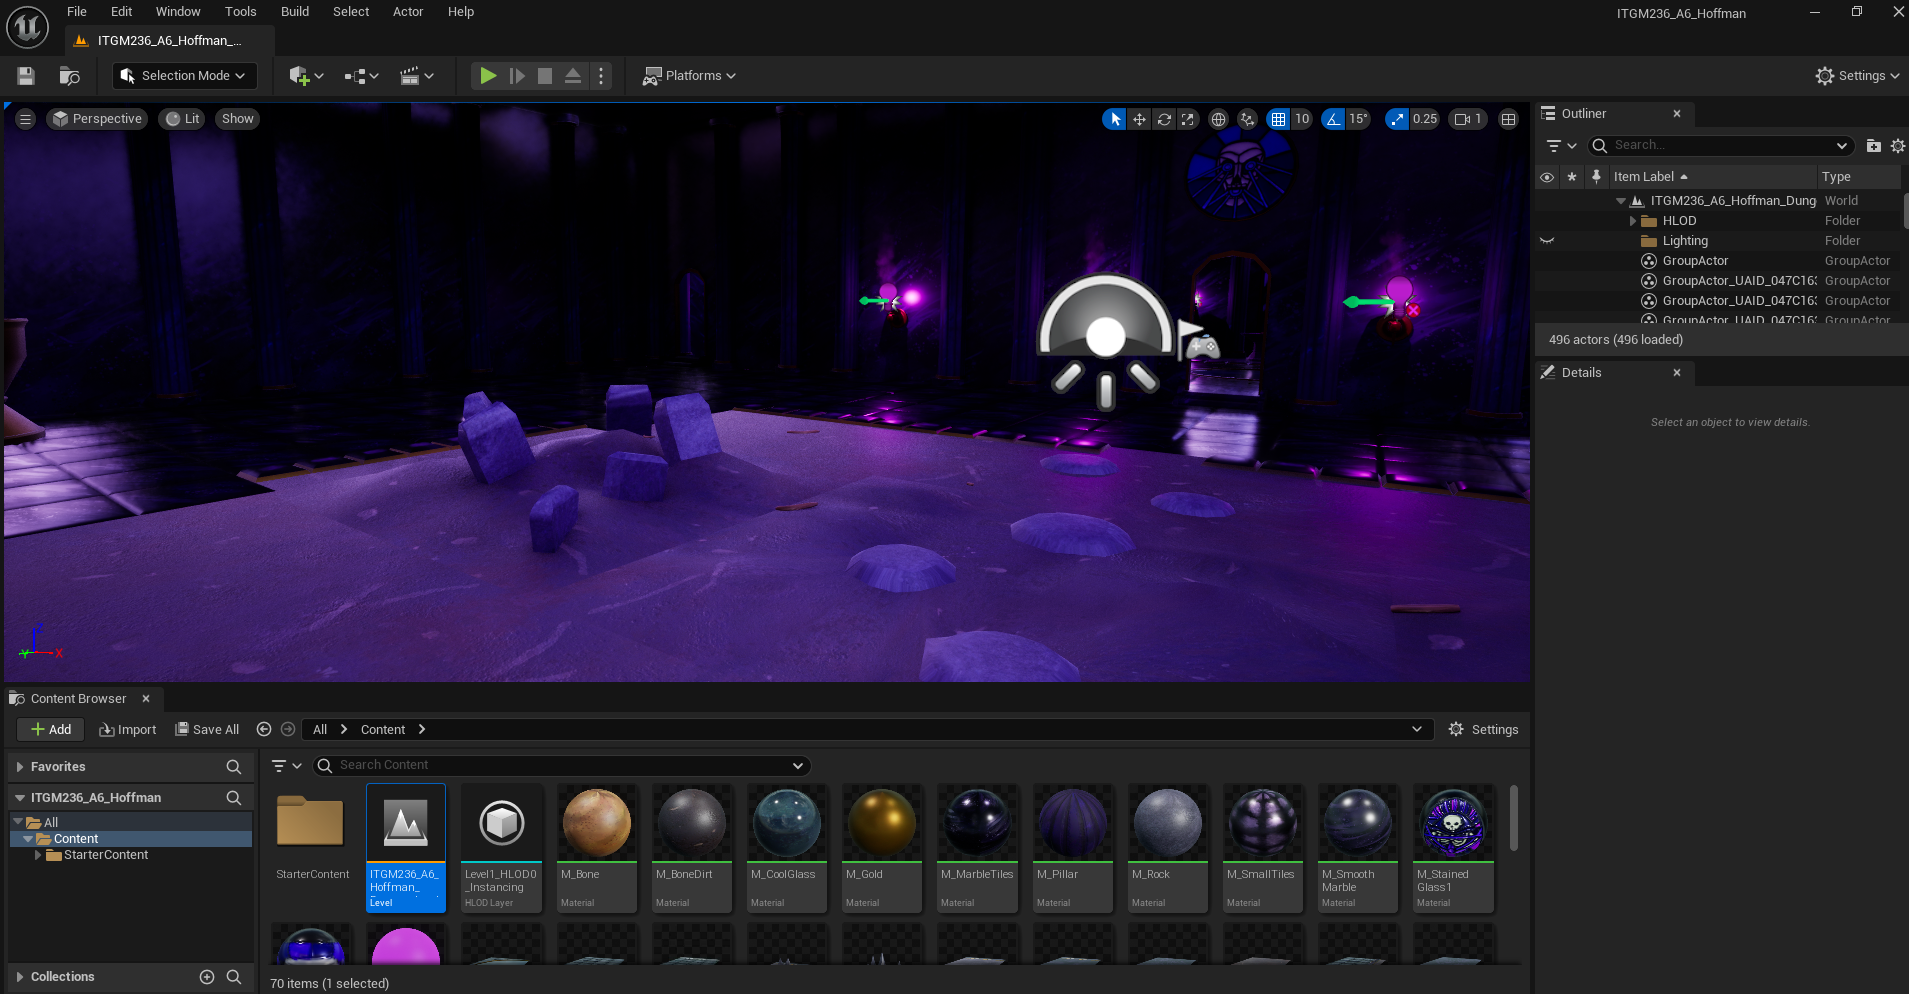1909x994 pixels.
Task: Activate the Rotate tool in viewport
Action: point(1164,119)
